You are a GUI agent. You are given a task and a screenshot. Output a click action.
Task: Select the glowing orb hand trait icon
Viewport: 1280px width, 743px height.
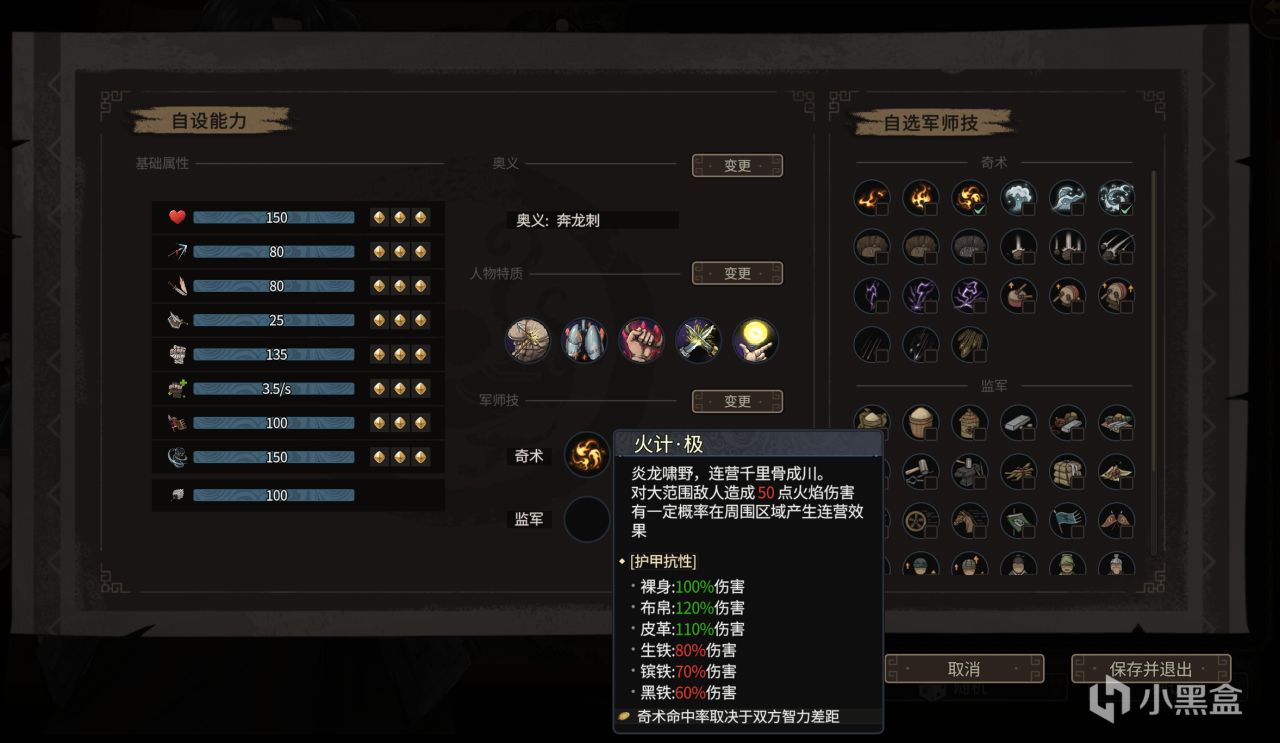[x=755, y=341]
